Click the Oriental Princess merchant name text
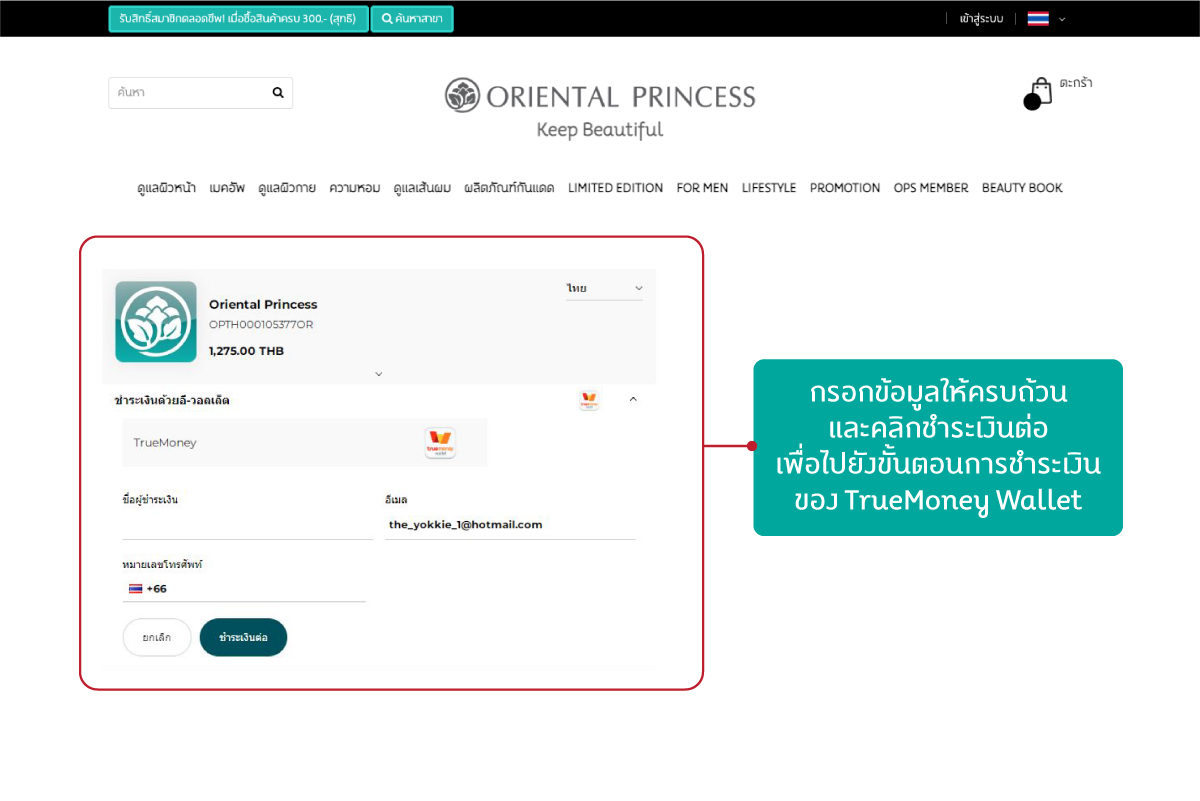 tap(263, 304)
